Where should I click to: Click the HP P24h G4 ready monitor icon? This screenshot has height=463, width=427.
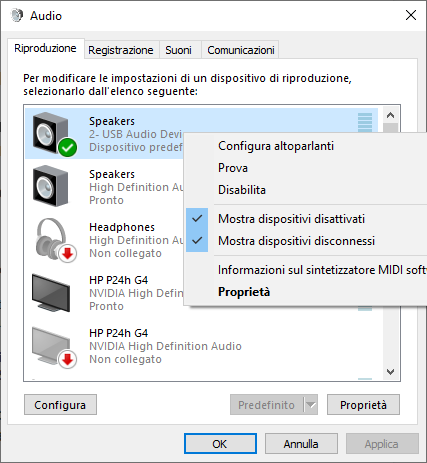click(51, 292)
